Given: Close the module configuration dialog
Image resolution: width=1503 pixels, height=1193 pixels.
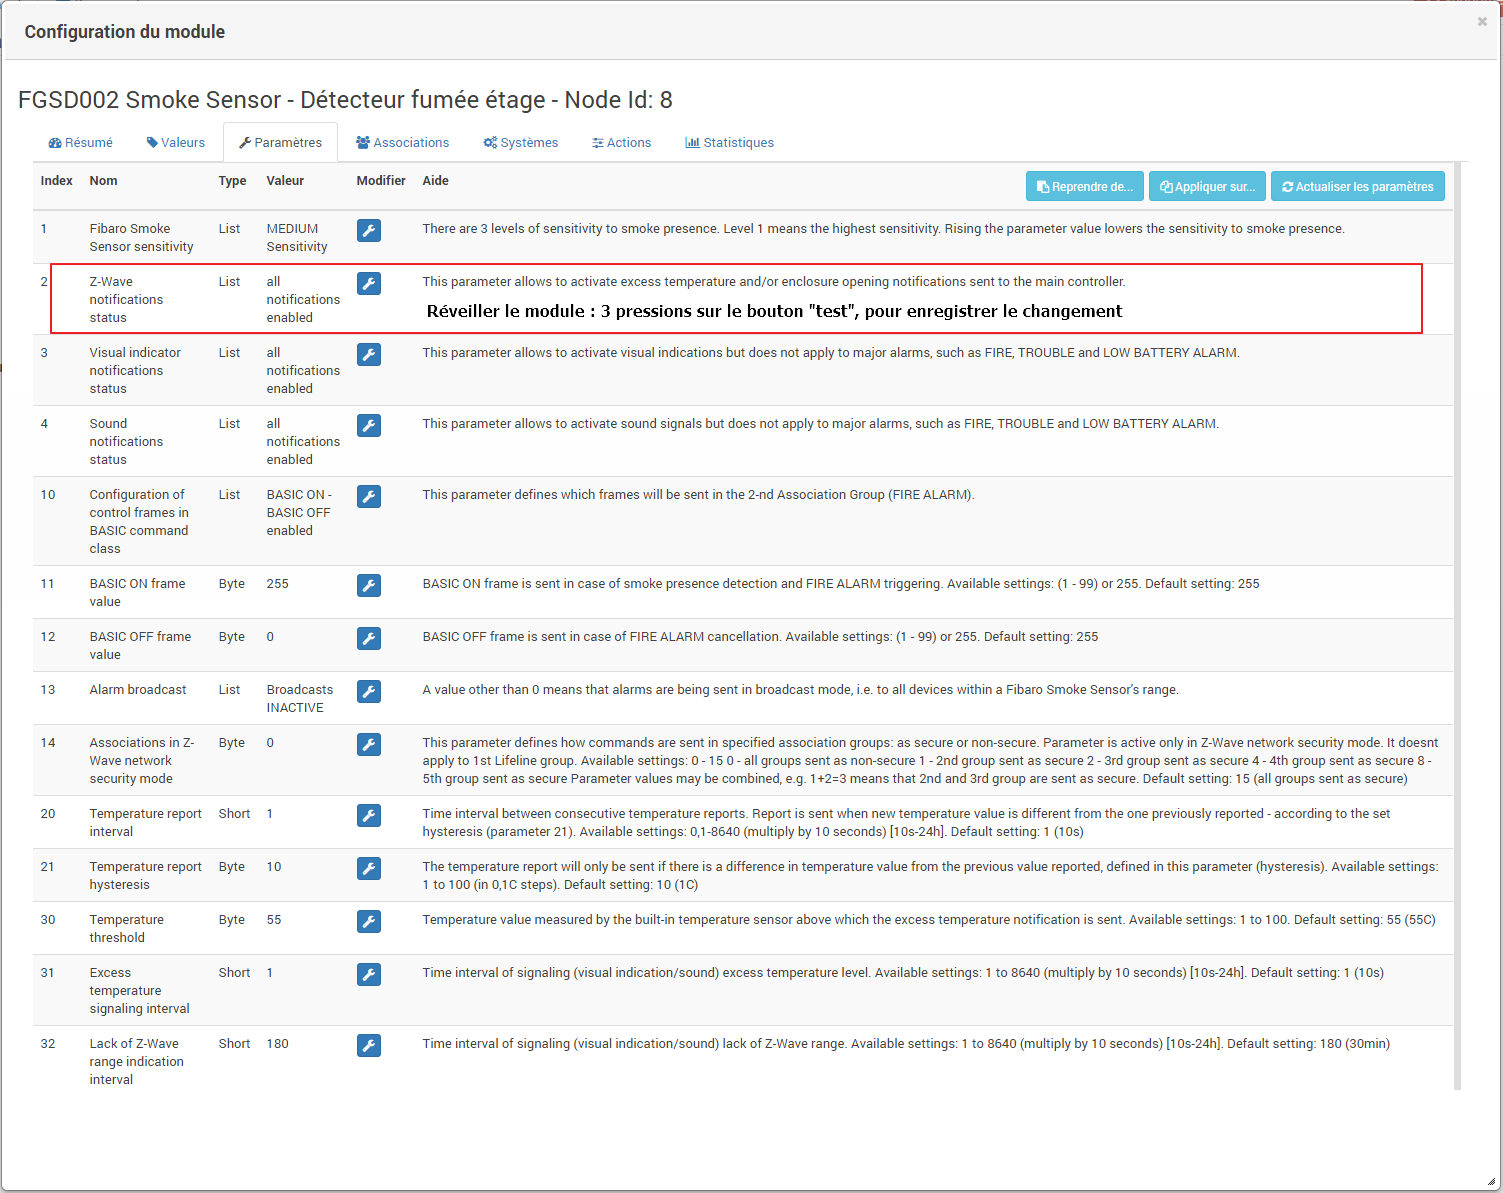Looking at the screenshot, I should tap(1482, 22).
